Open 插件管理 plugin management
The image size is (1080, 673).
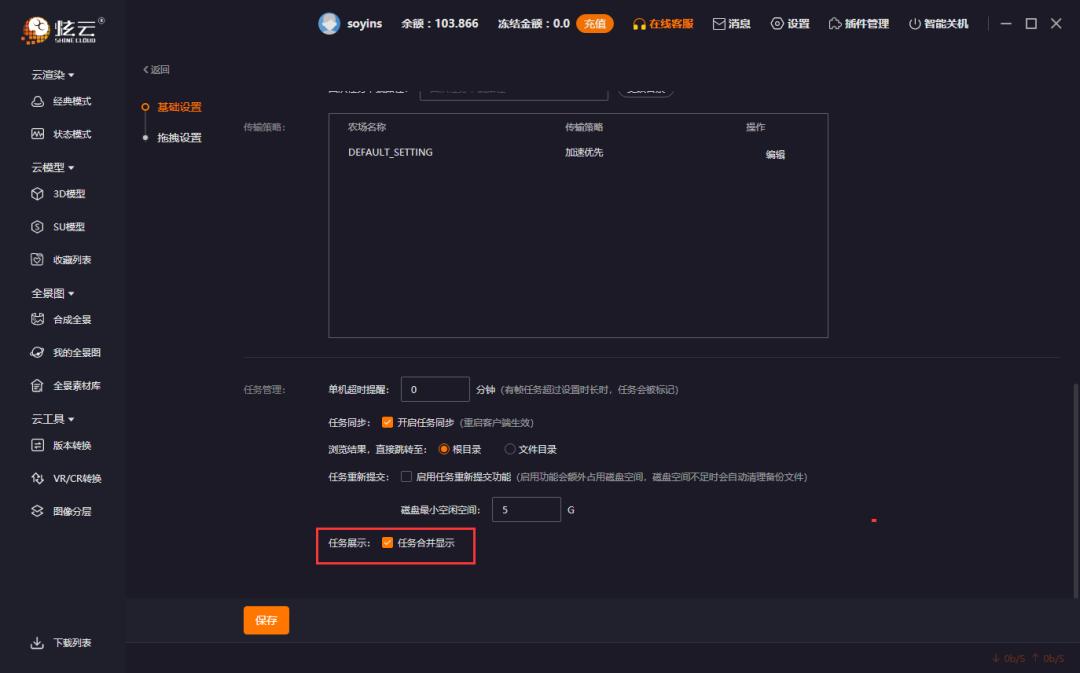pyautogui.click(x=858, y=23)
